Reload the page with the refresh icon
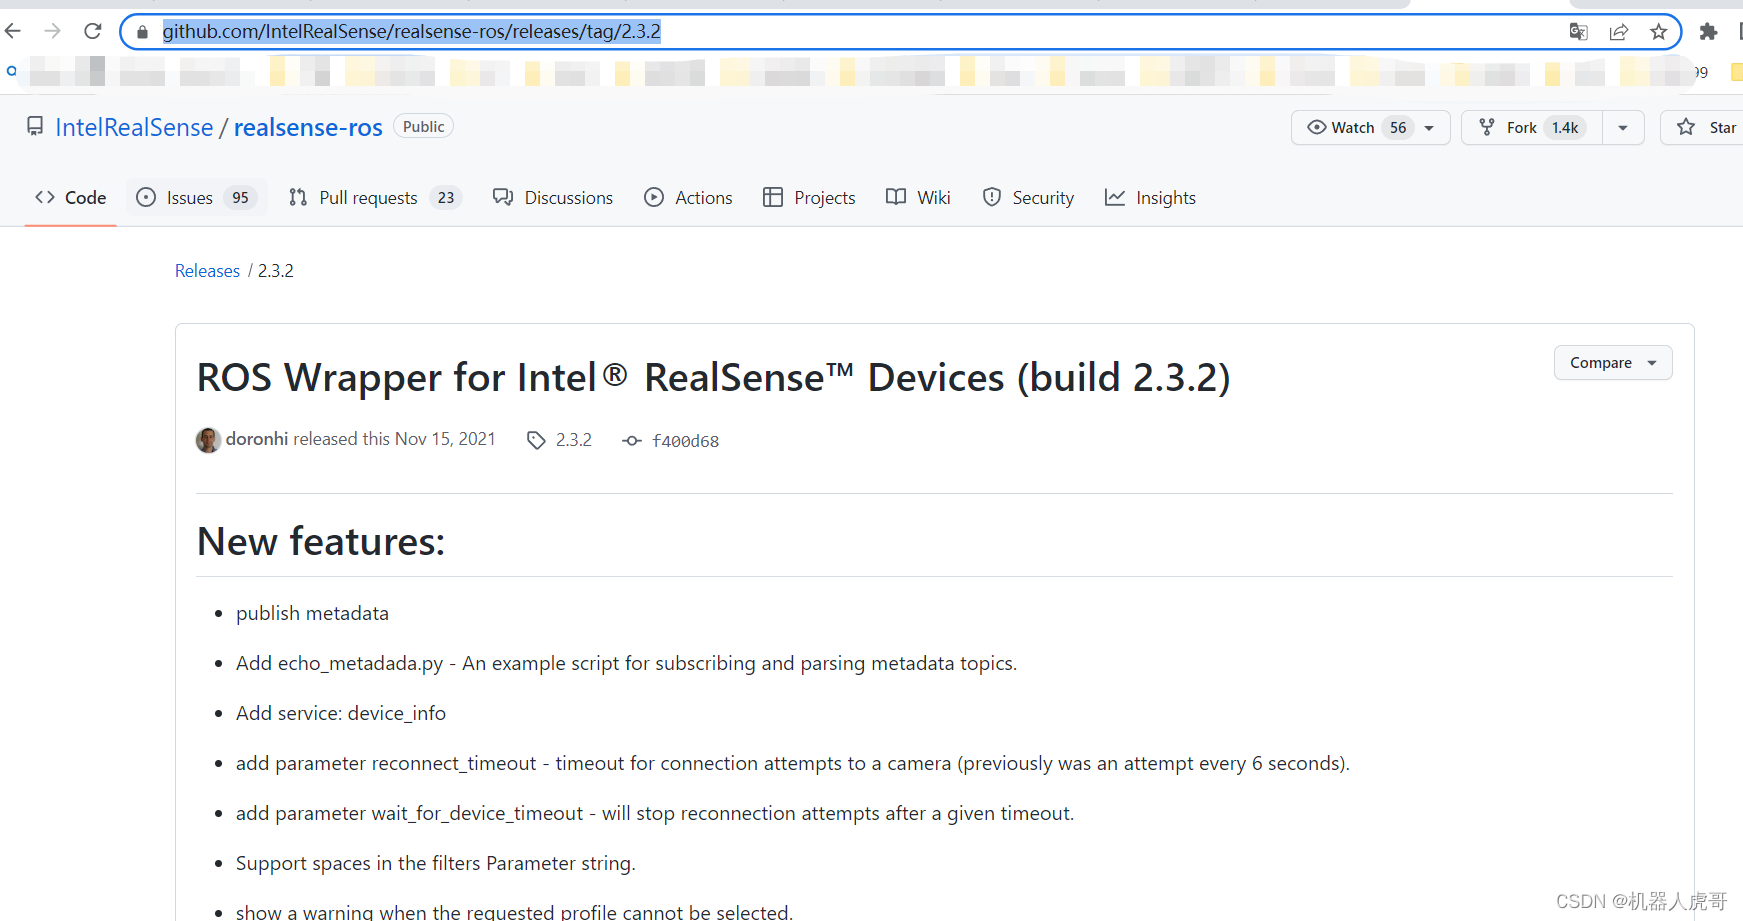The width and height of the screenshot is (1743, 921). click(x=93, y=32)
